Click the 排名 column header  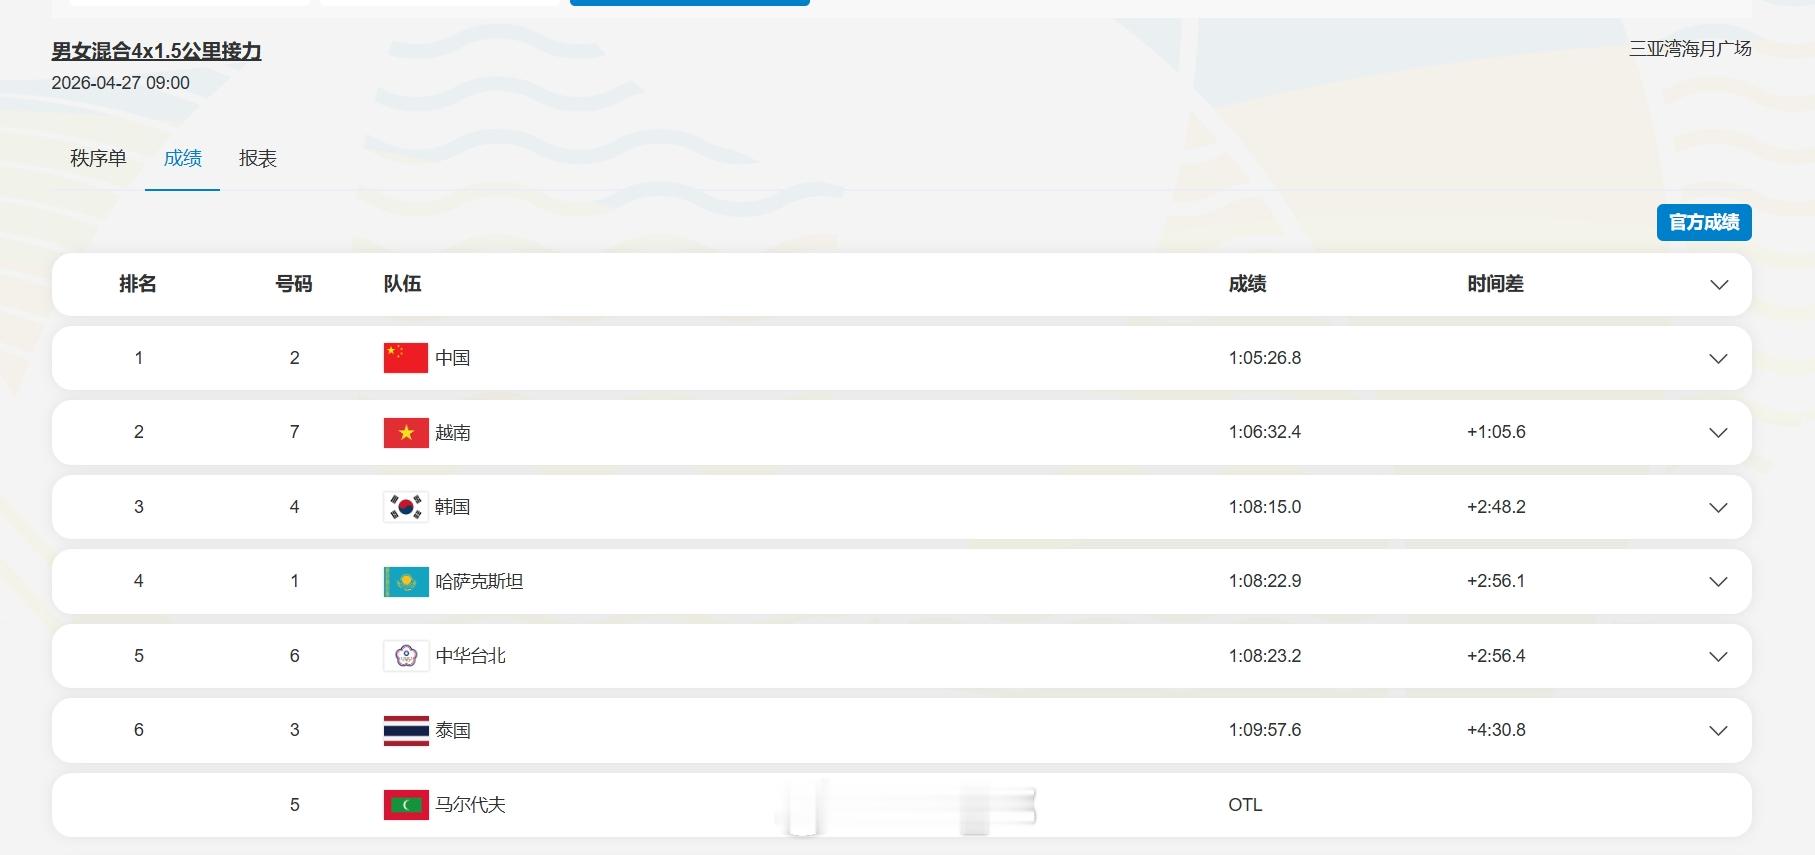[138, 284]
